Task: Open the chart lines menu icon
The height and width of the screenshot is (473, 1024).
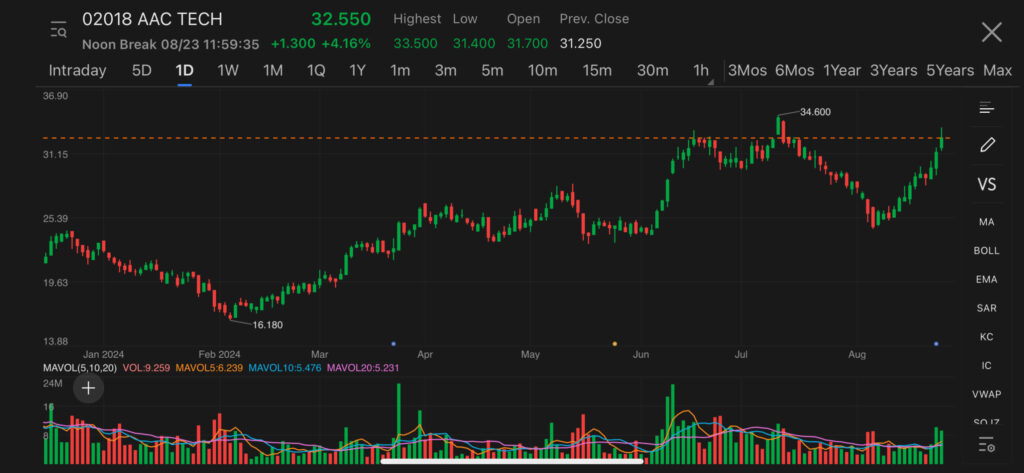Action: (987, 108)
